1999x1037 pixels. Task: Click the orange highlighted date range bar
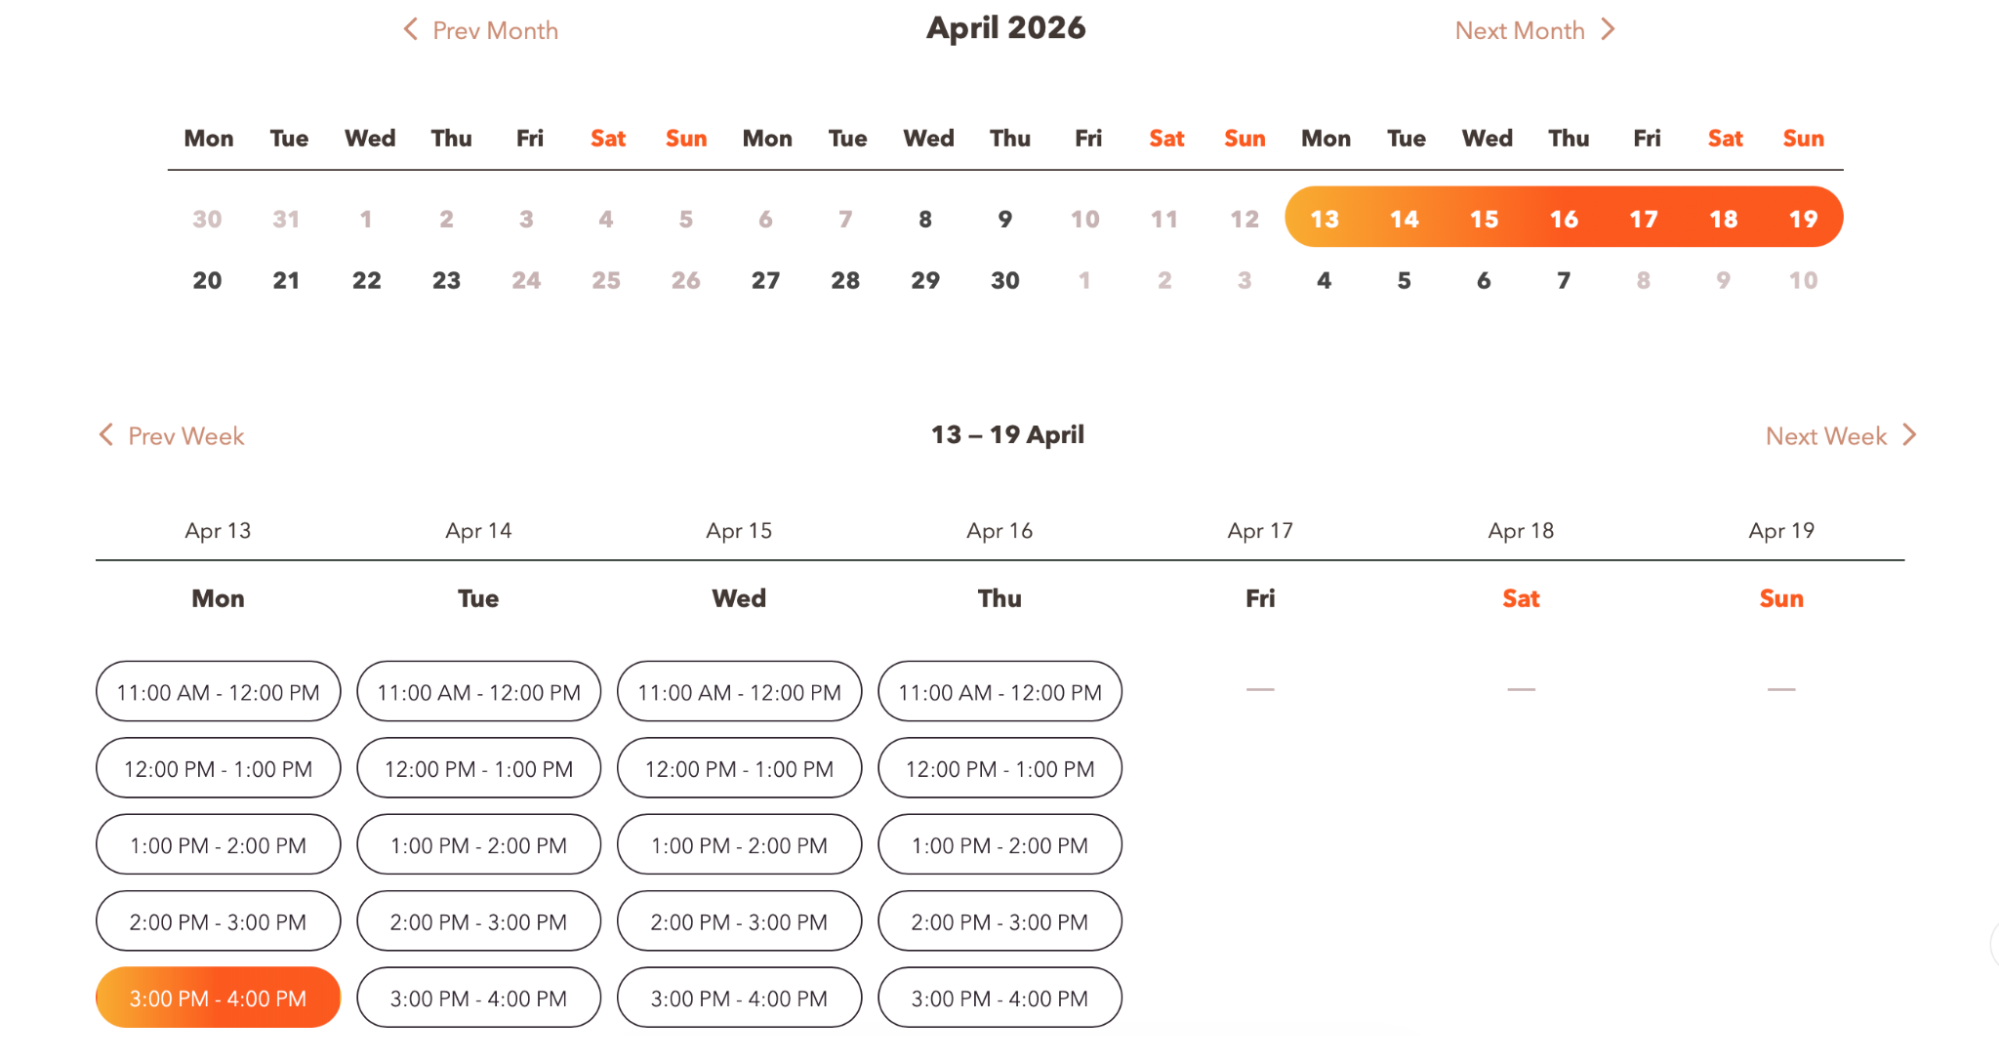pos(1564,218)
